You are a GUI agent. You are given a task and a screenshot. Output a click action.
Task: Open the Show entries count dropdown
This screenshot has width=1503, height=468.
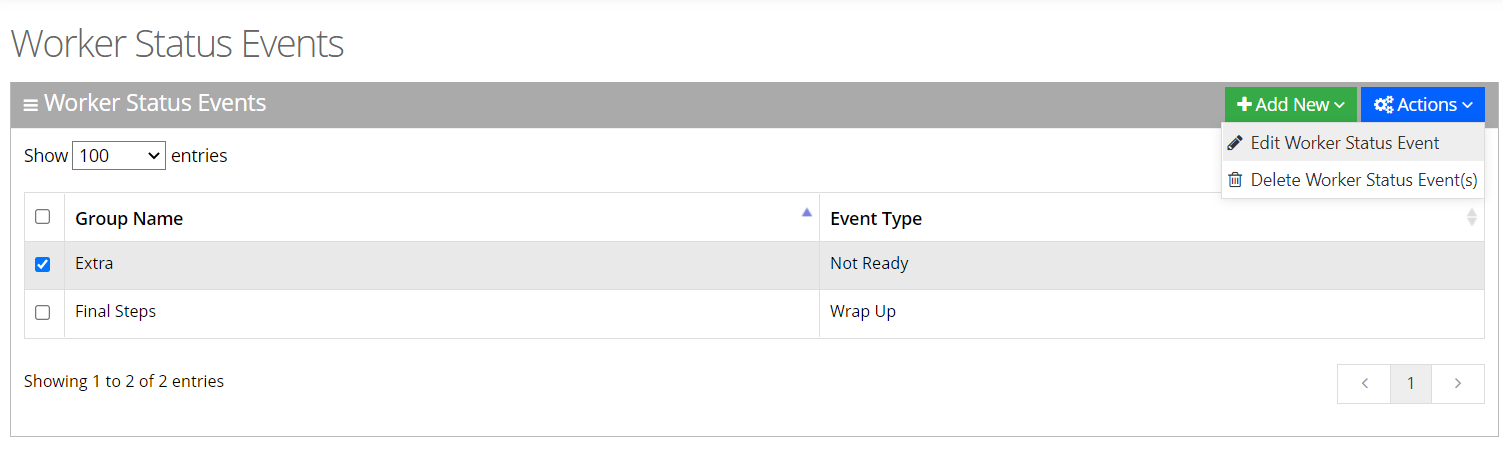[x=119, y=156]
